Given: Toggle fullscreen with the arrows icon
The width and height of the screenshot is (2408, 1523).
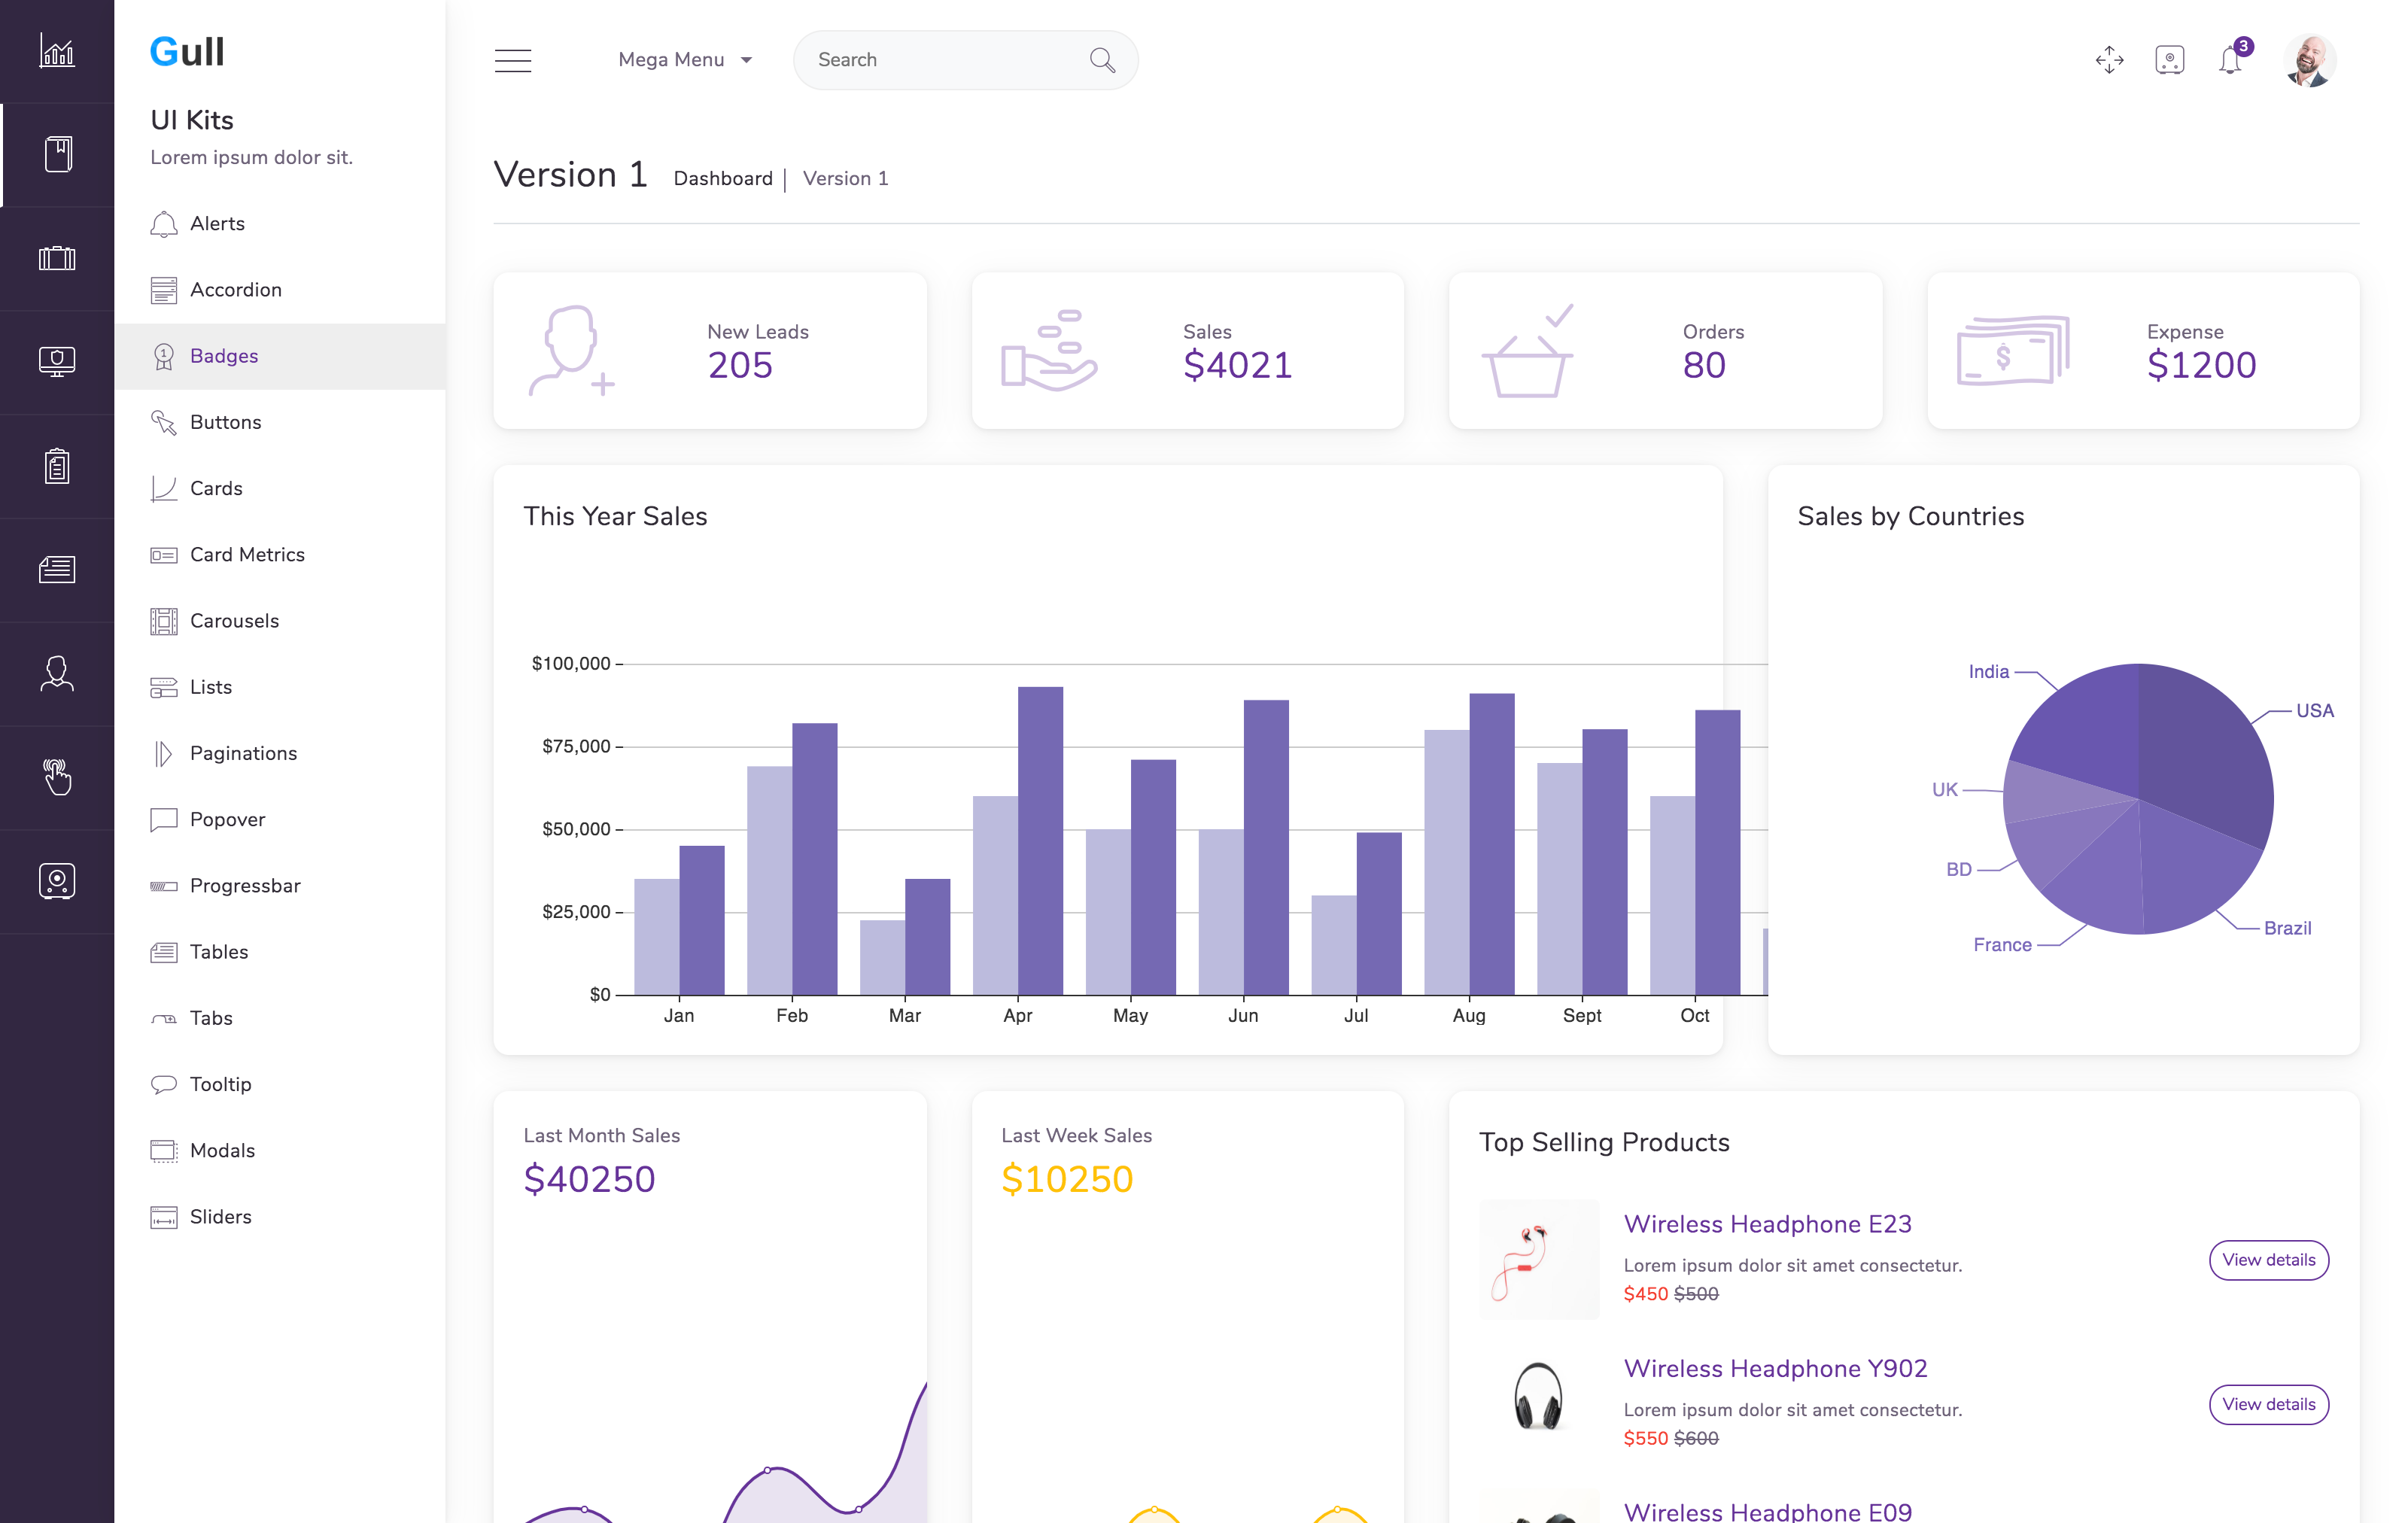Looking at the screenshot, I should coord(2109,60).
